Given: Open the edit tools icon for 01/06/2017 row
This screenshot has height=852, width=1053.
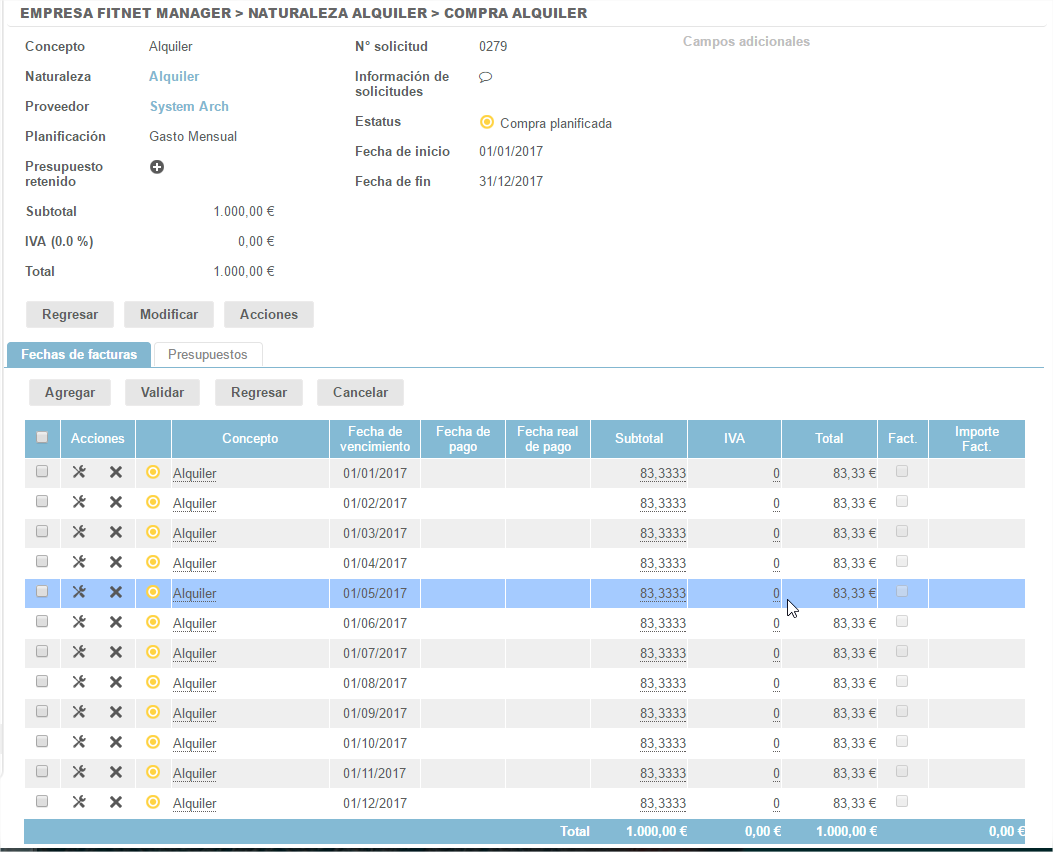Looking at the screenshot, I should click(x=79, y=622).
